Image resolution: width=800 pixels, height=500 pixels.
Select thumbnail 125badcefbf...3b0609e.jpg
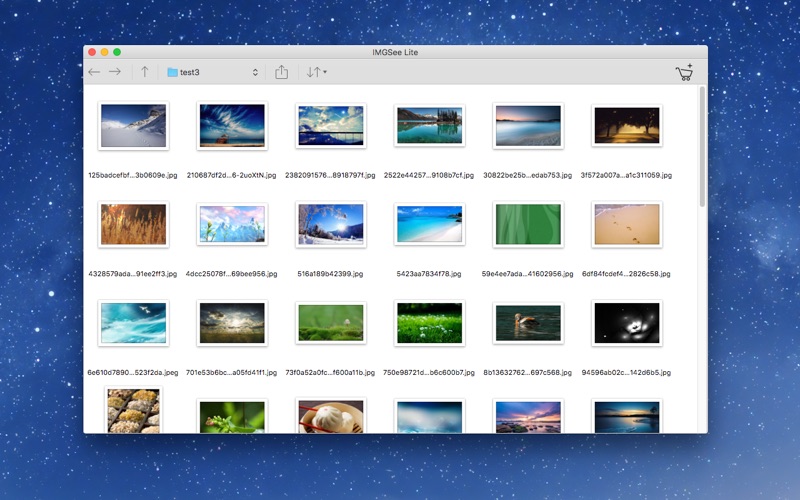[134, 126]
